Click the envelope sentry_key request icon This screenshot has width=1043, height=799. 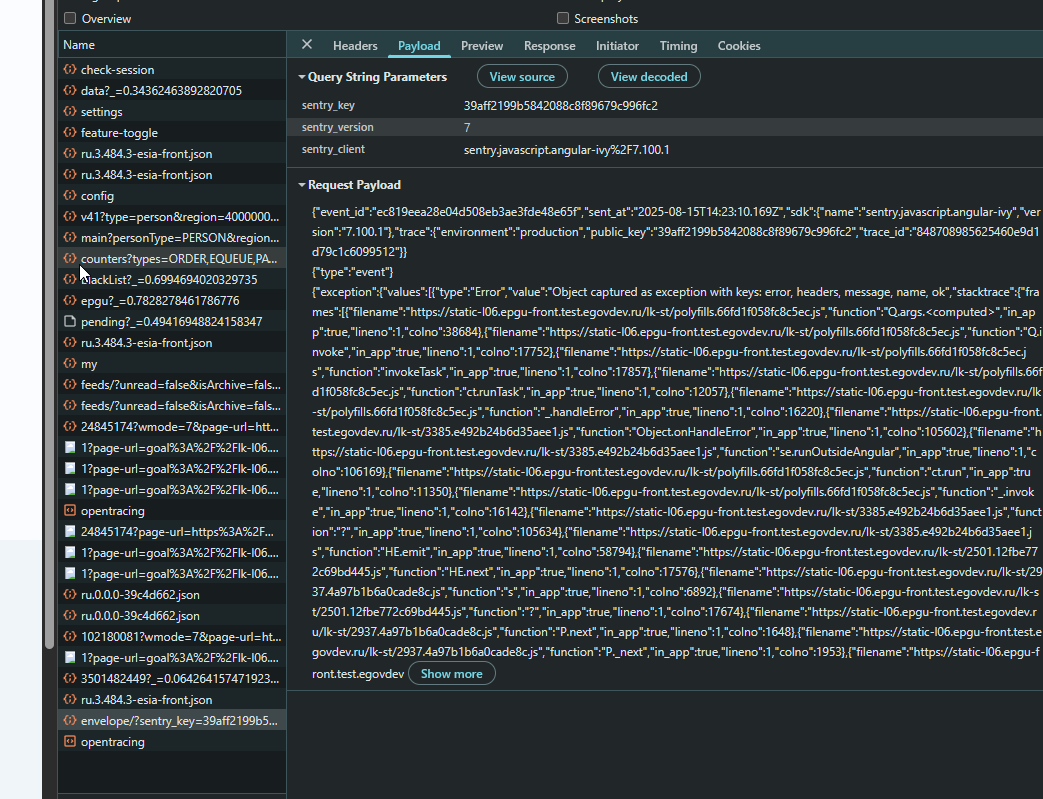pos(70,720)
